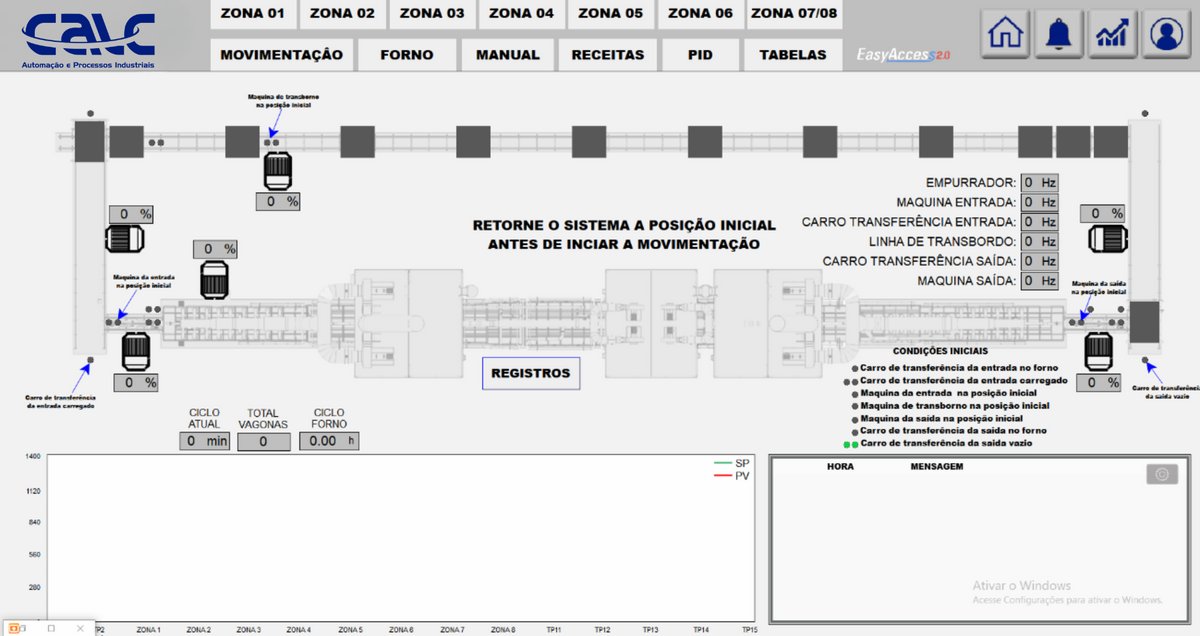Select the MAQUINA SAÍDA Hz field

[1040, 281]
